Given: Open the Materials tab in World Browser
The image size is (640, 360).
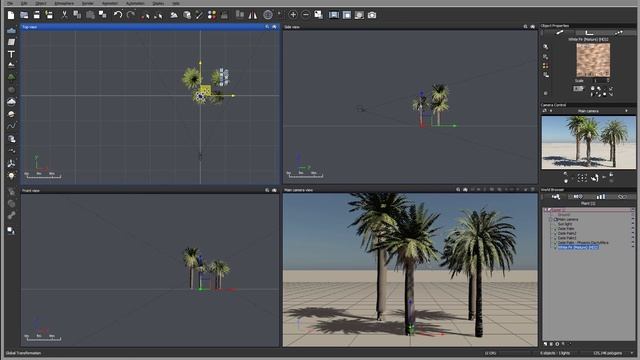Looking at the screenshot, I should [x=578, y=197].
